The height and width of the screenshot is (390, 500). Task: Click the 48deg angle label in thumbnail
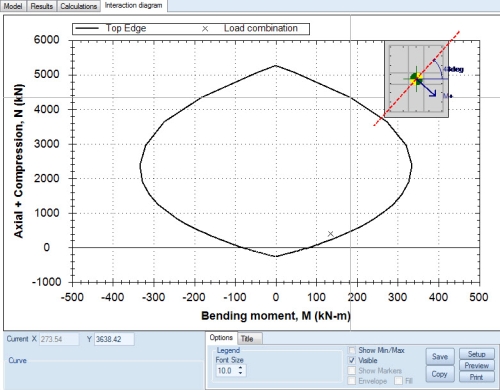coord(453,69)
